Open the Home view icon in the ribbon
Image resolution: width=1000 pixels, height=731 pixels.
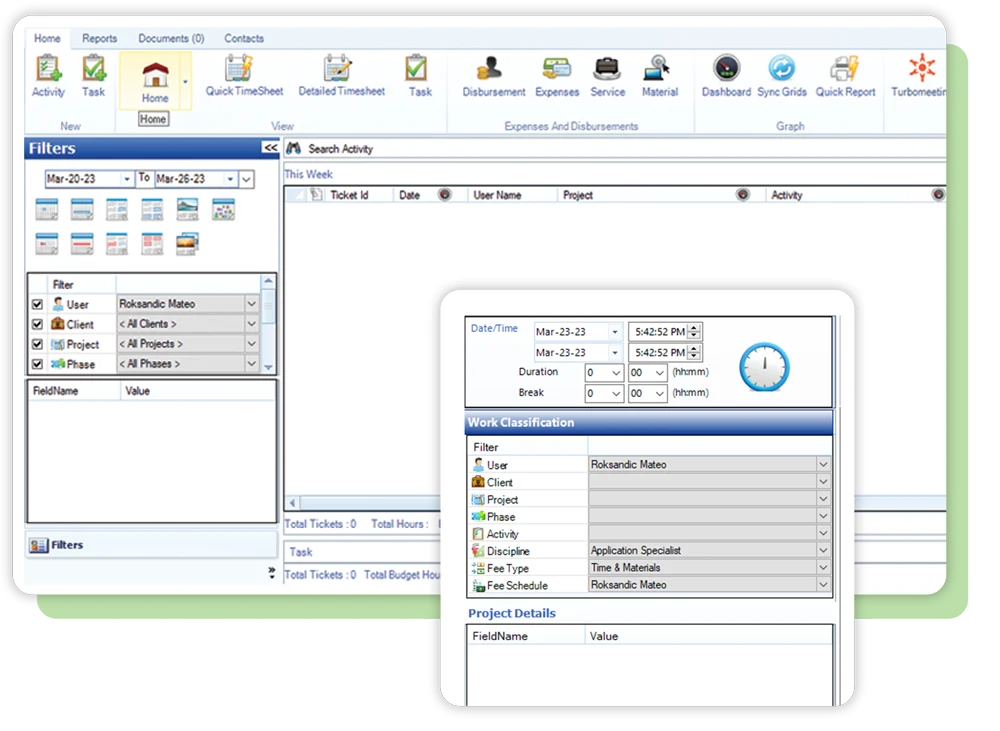(x=155, y=75)
